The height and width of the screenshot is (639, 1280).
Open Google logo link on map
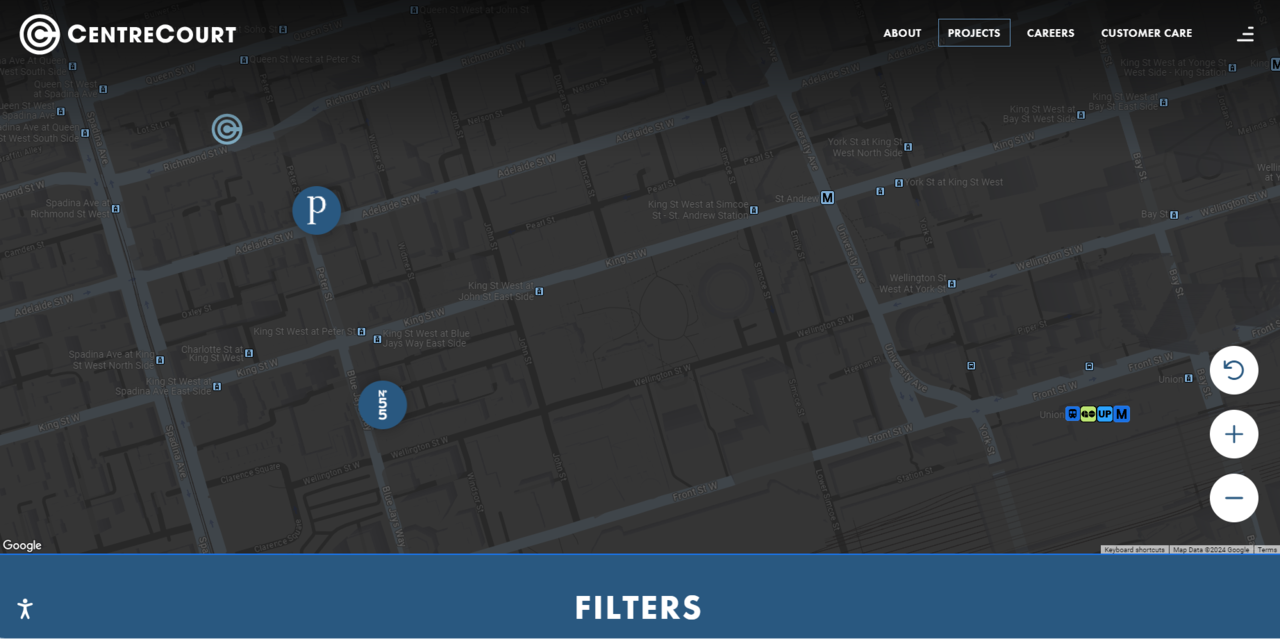tap(22, 545)
